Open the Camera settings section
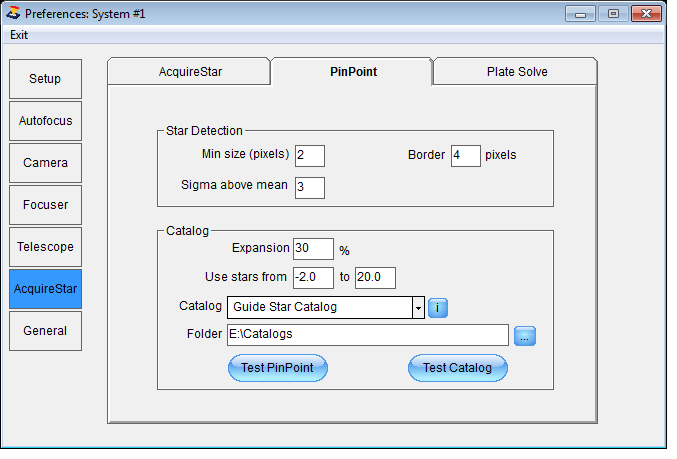The image size is (677, 459). (46, 165)
